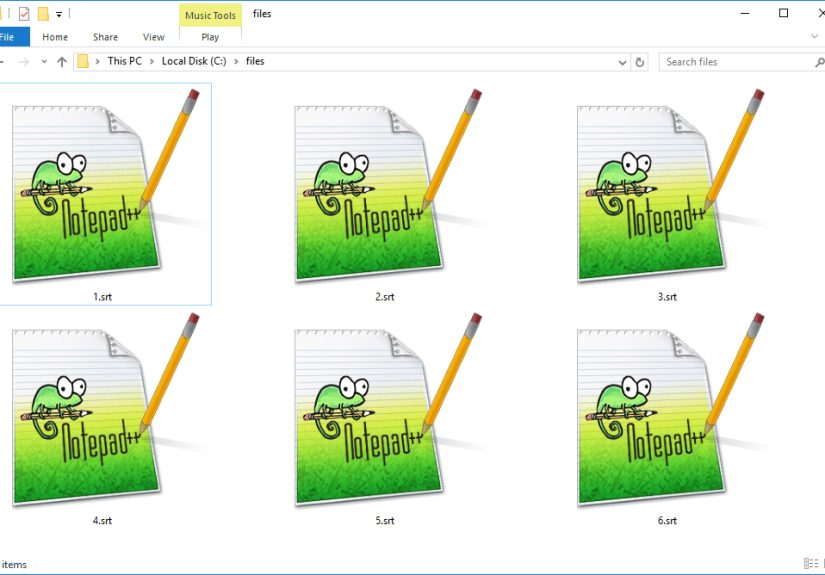The width and height of the screenshot is (825, 575).
Task: Click the Music Tools contextual tab header
Action: point(210,15)
